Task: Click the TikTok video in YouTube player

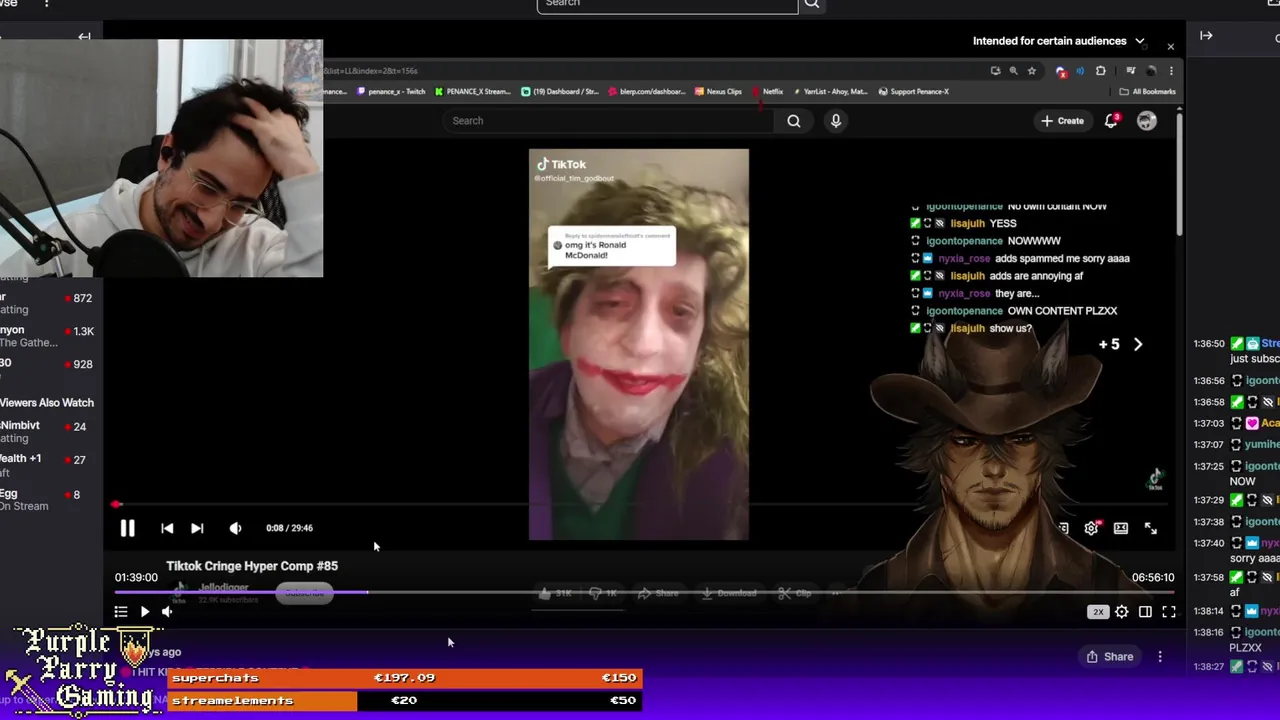Action: coord(638,345)
